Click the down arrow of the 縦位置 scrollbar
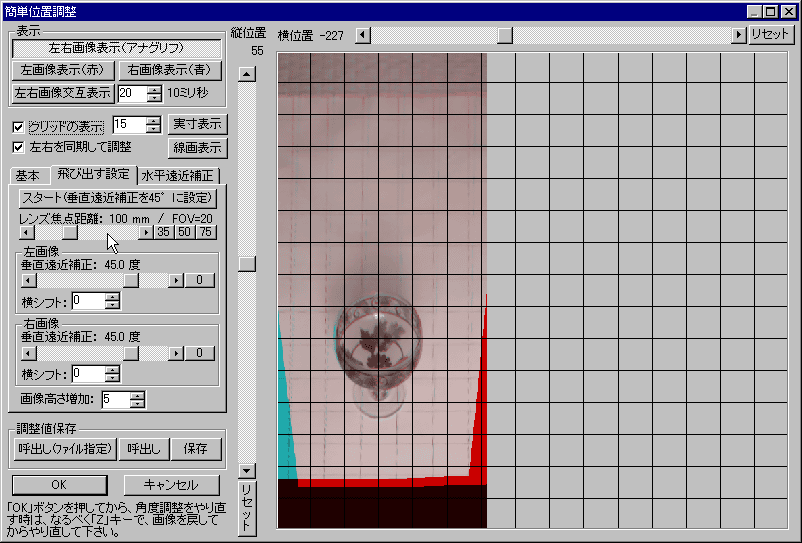The width and height of the screenshot is (802, 543). tap(248, 470)
